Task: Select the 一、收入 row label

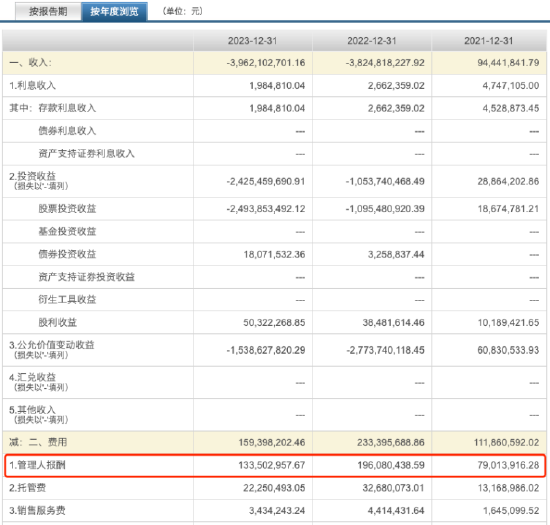Action: [31, 63]
